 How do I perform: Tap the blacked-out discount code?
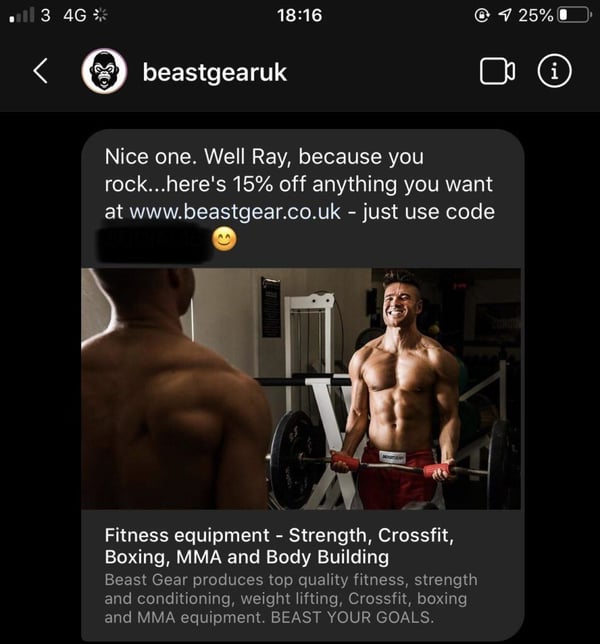coord(154,242)
